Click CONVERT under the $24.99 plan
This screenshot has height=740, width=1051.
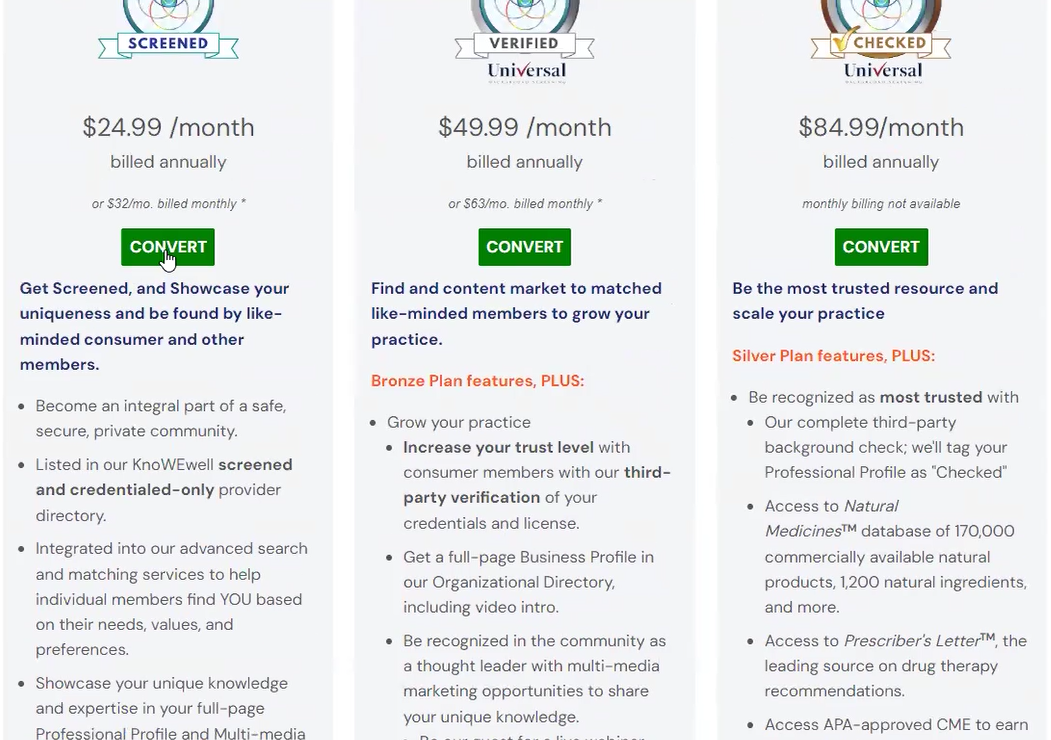click(168, 247)
